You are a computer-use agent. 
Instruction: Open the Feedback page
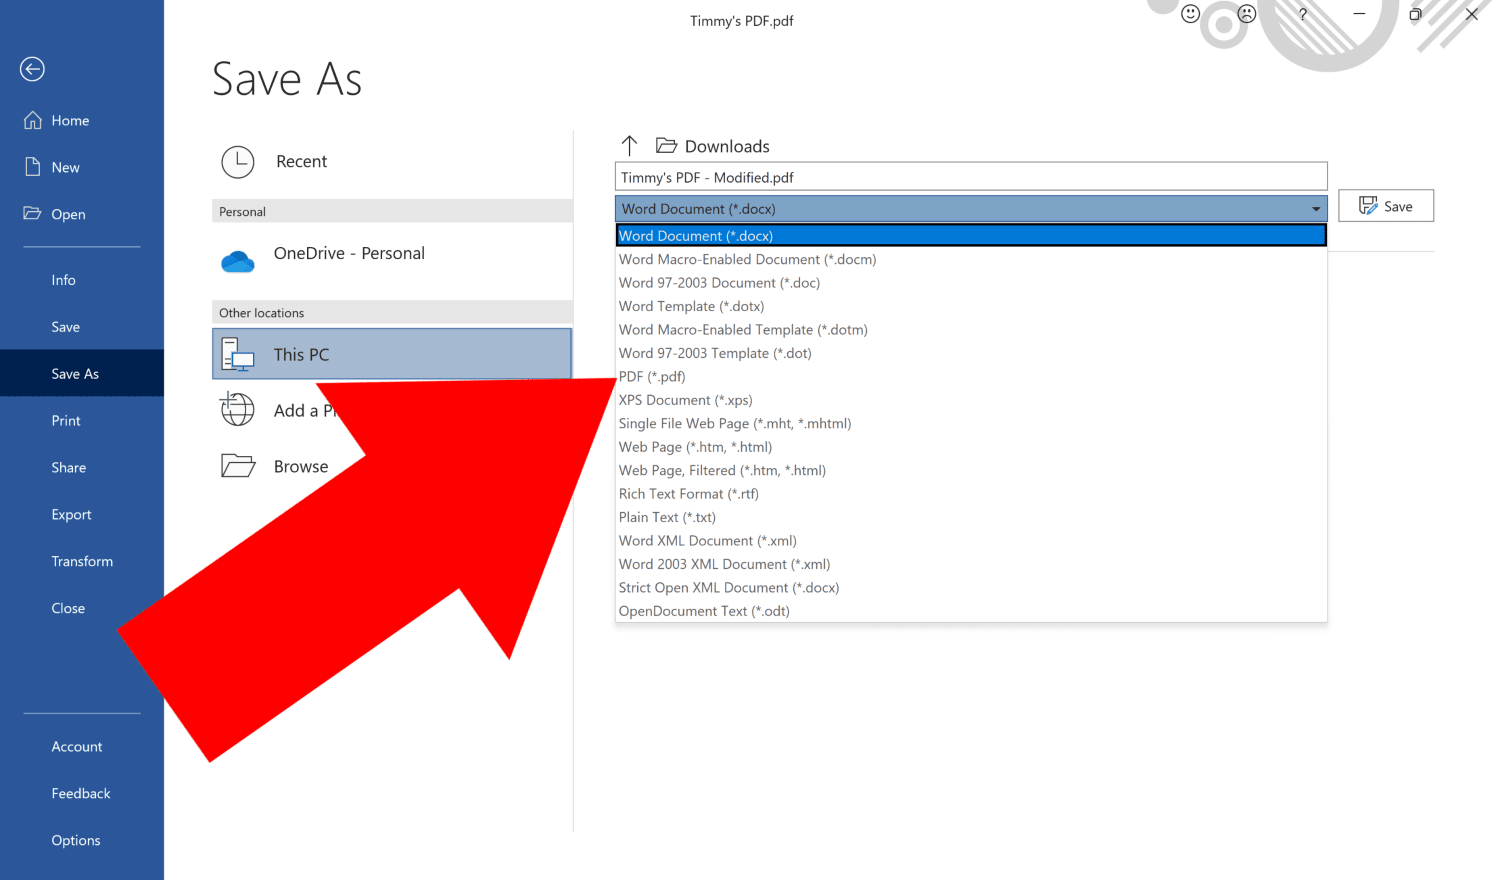pos(81,794)
